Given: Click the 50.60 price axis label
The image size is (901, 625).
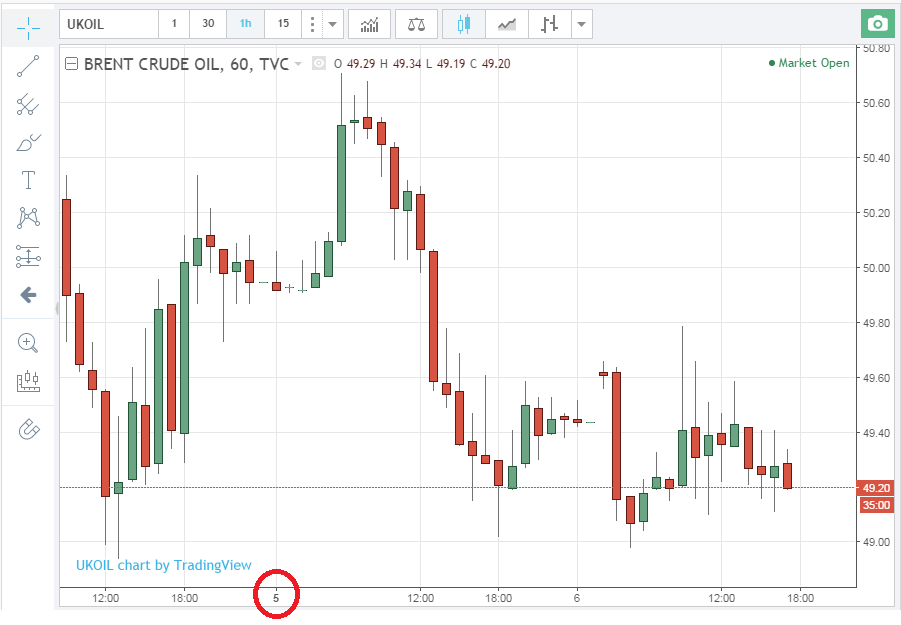Looking at the screenshot, I should [876, 103].
